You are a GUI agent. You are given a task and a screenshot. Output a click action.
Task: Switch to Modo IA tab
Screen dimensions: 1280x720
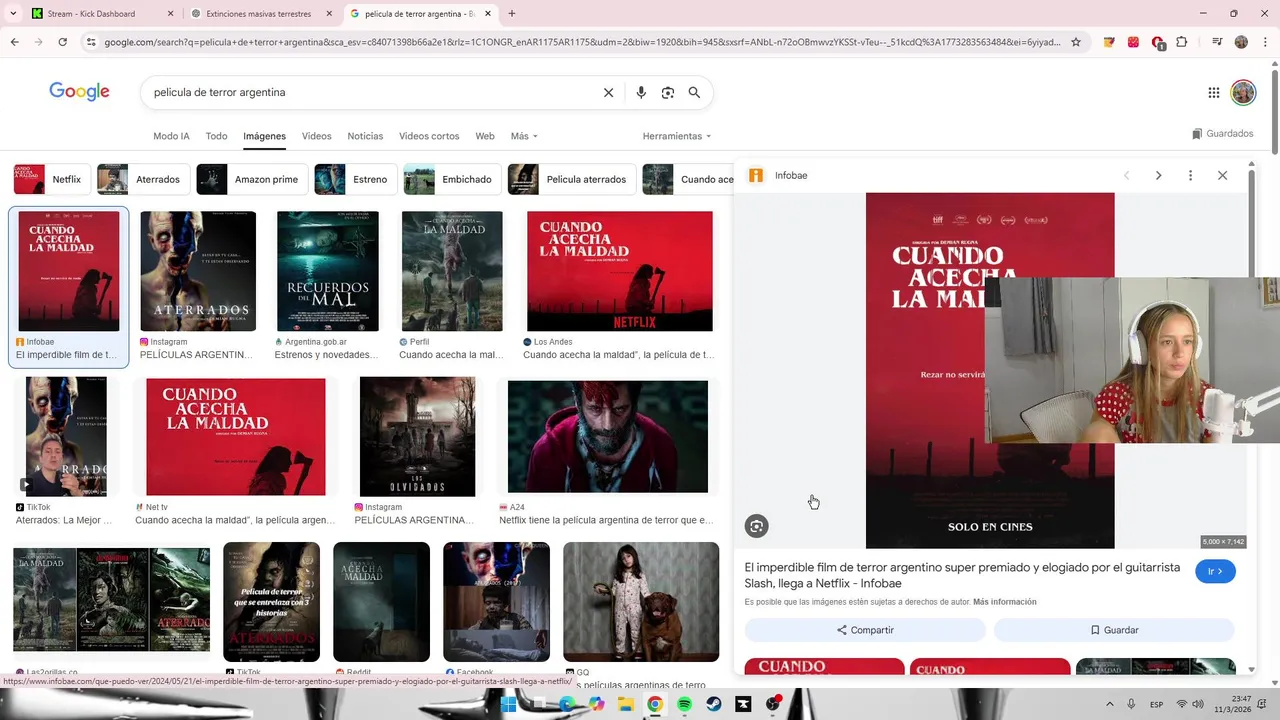click(x=171, y=136)
